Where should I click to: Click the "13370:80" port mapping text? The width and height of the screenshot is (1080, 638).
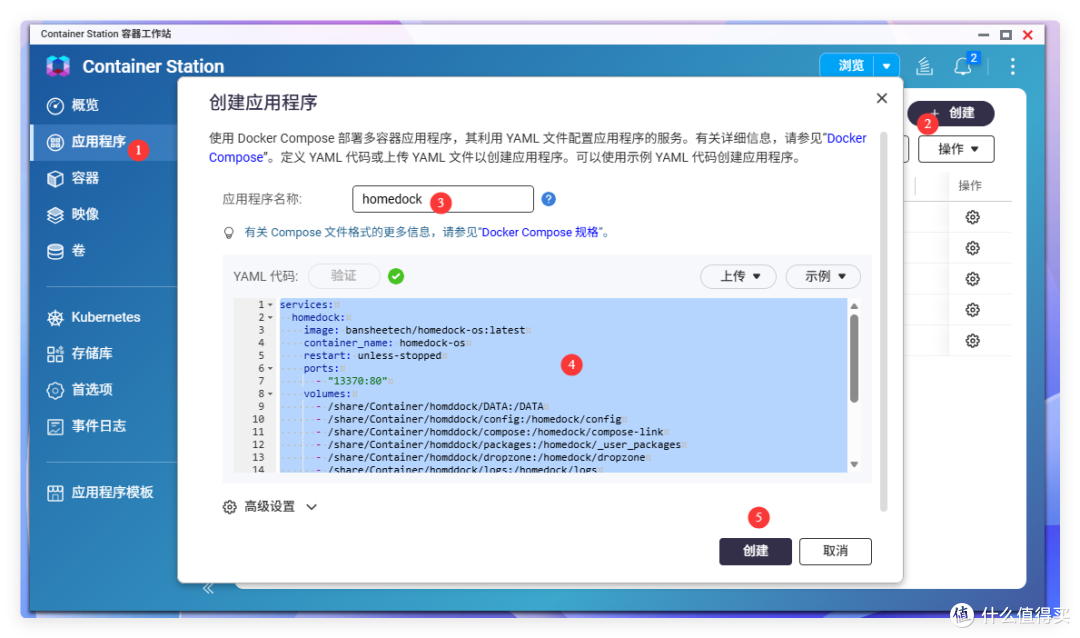click(x=357, y=381)
